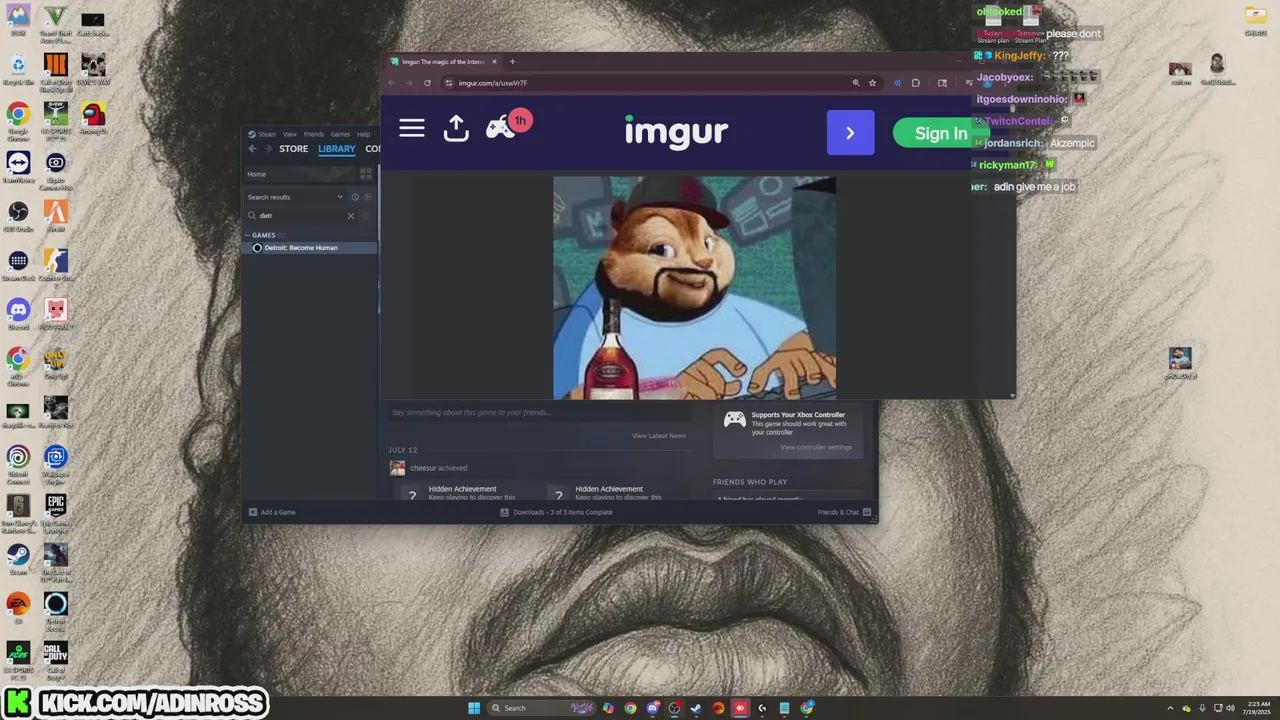Open the Help menu in Steam
The image size is (1280, 720).
pyautogui.click(x=363, y=134)
